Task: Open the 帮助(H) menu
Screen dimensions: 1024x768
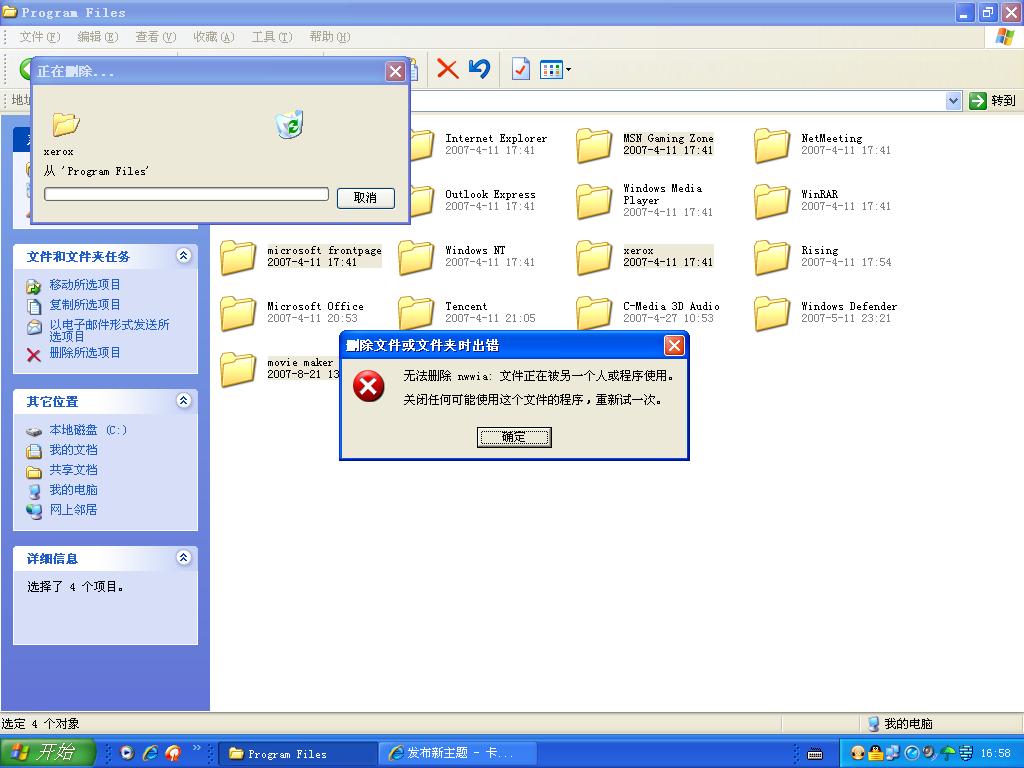Action: pos(330,37)
